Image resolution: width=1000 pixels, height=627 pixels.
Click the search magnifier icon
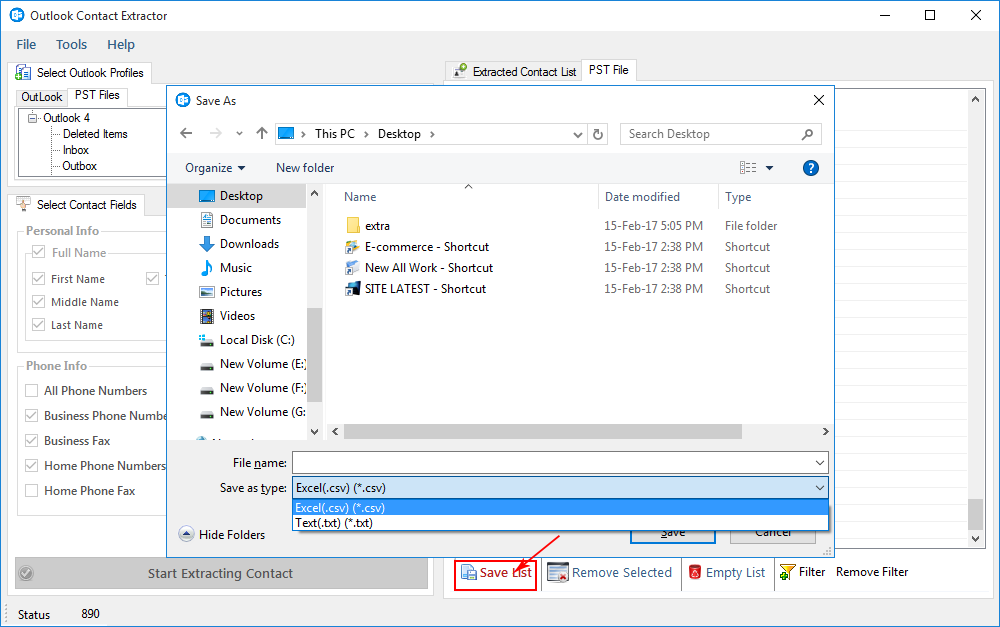[x=807, y=134]
